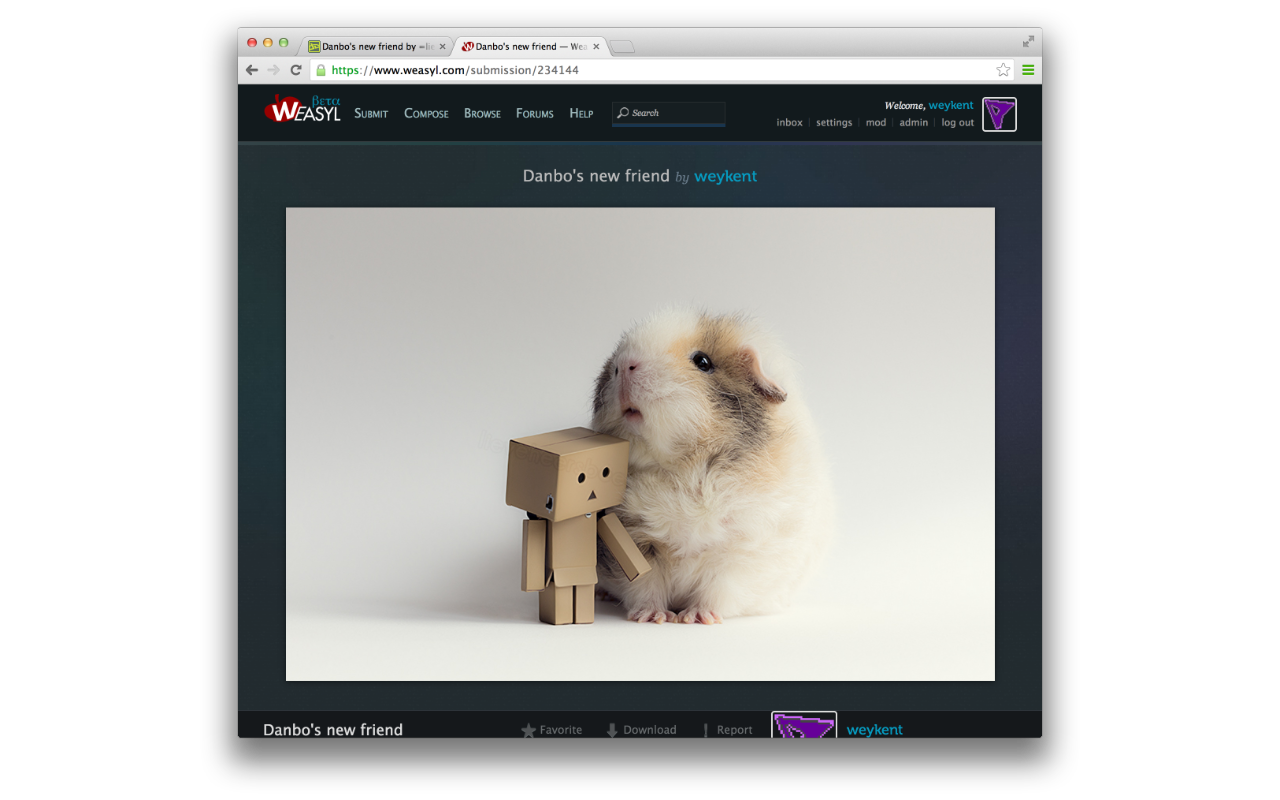Select the Danbo's new friend — Weasyl tab
1280x800 pixels.
530,46
